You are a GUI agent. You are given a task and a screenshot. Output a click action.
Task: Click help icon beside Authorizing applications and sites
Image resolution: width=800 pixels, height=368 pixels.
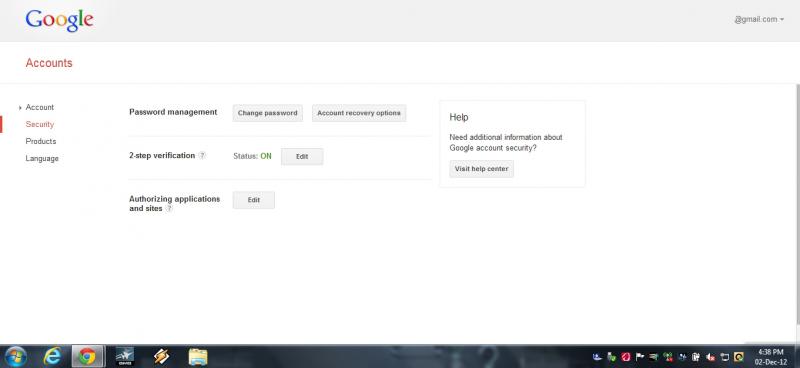(169, 209)
